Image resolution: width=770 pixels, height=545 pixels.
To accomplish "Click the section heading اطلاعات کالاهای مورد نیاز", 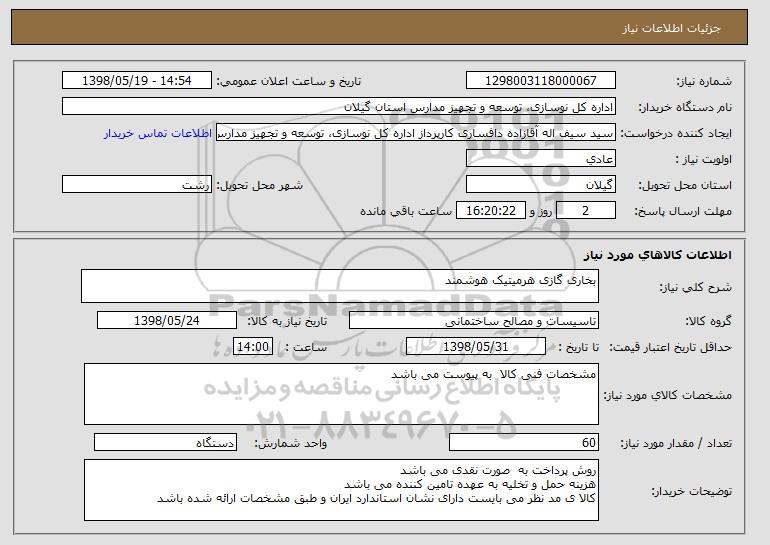I will [x=658, y=254].
